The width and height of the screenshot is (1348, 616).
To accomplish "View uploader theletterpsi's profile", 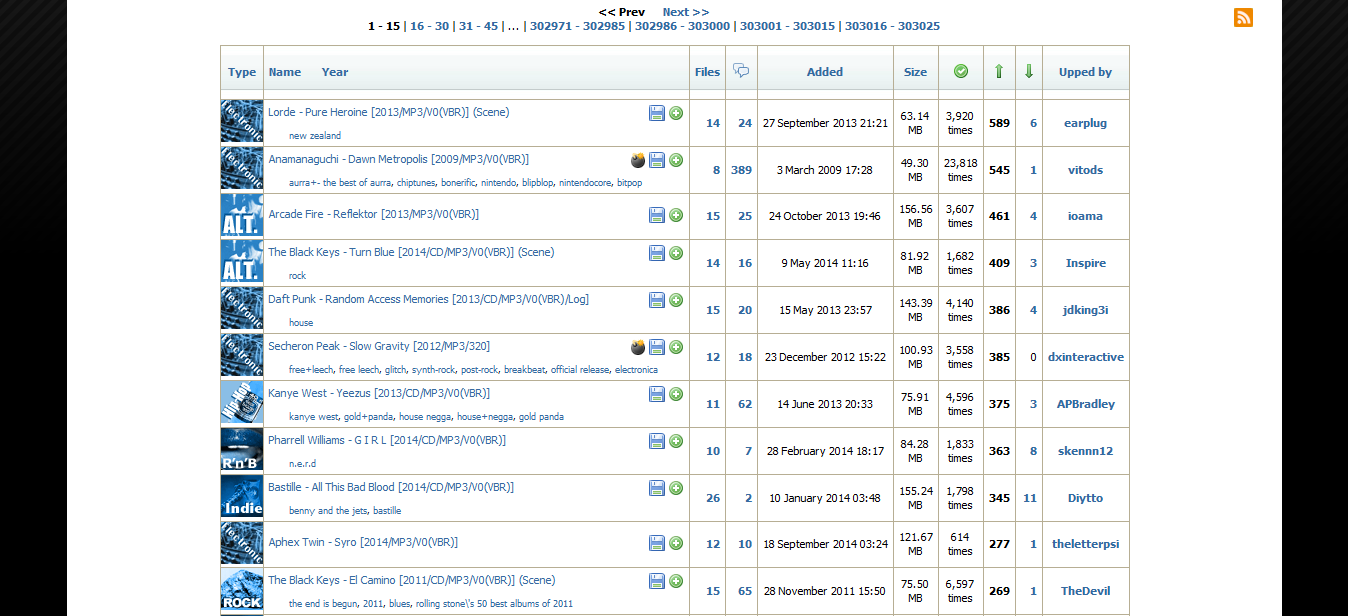I will pos(1085,544).
